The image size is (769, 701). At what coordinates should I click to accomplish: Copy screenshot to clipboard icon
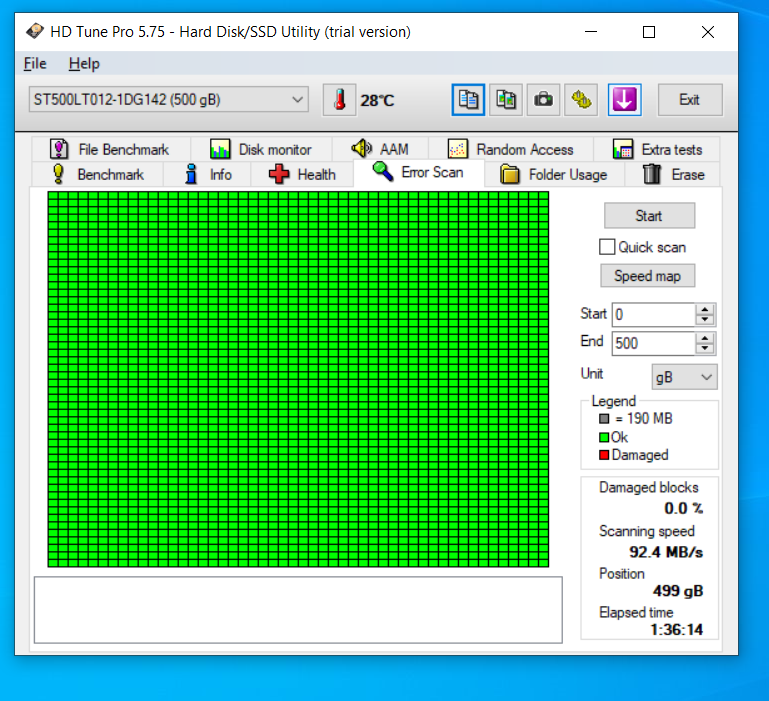click(x=506, y=100)
